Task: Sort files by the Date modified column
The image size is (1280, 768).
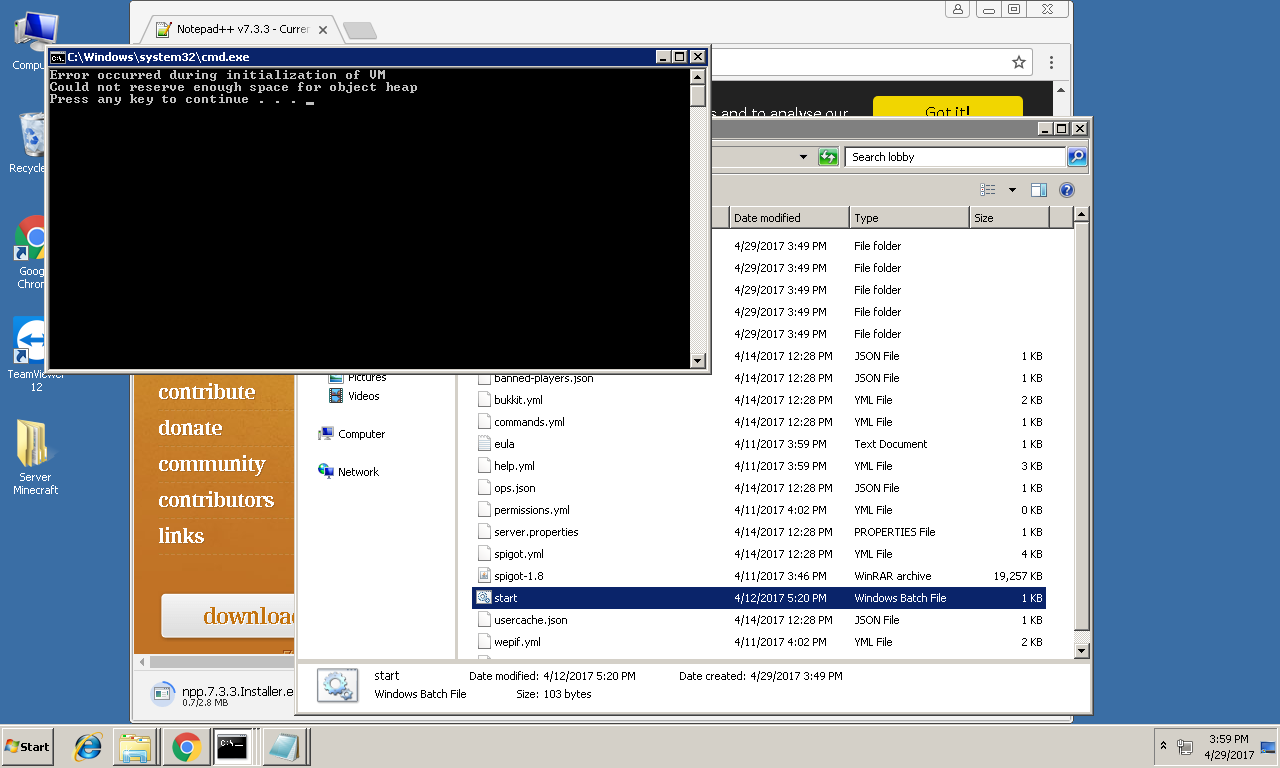Action: point(788,218)
